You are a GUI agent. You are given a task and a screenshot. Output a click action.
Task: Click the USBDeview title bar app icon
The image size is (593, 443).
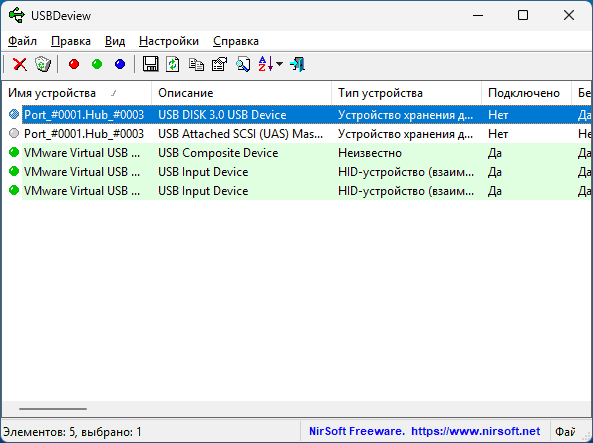[17, 16]
